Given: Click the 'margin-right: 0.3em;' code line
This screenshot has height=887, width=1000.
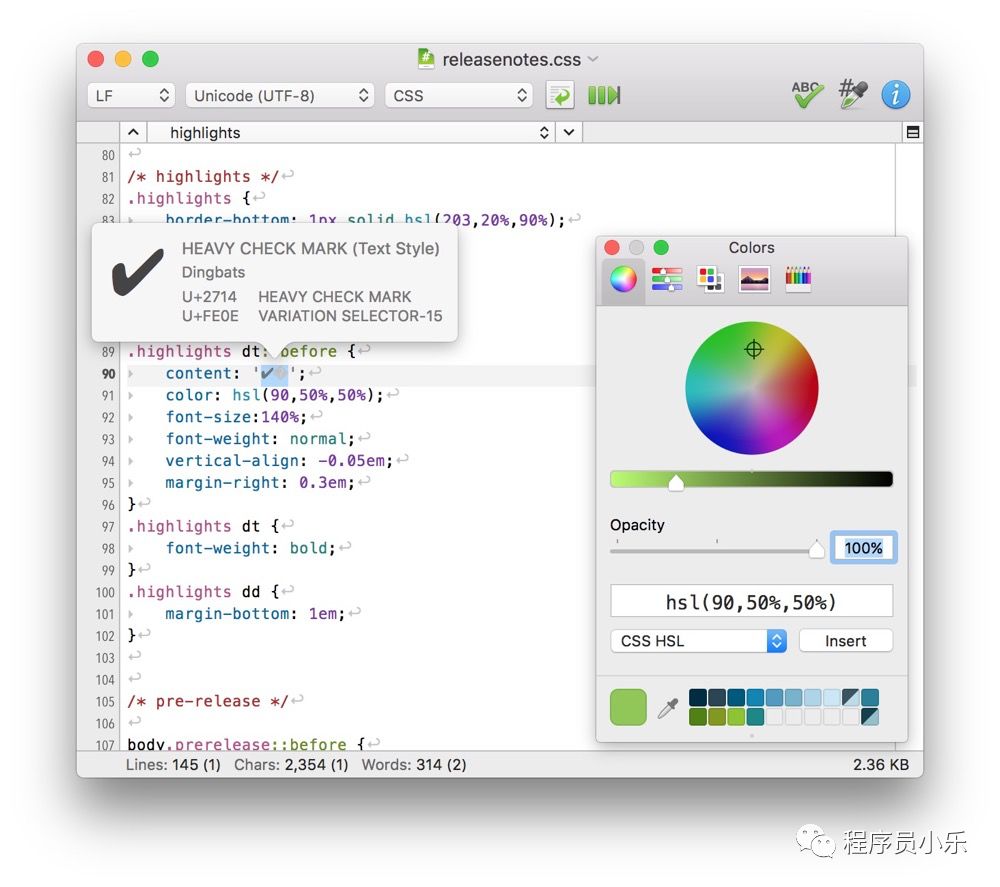Looking at the screenshot, I should click(x=260, y=483).
